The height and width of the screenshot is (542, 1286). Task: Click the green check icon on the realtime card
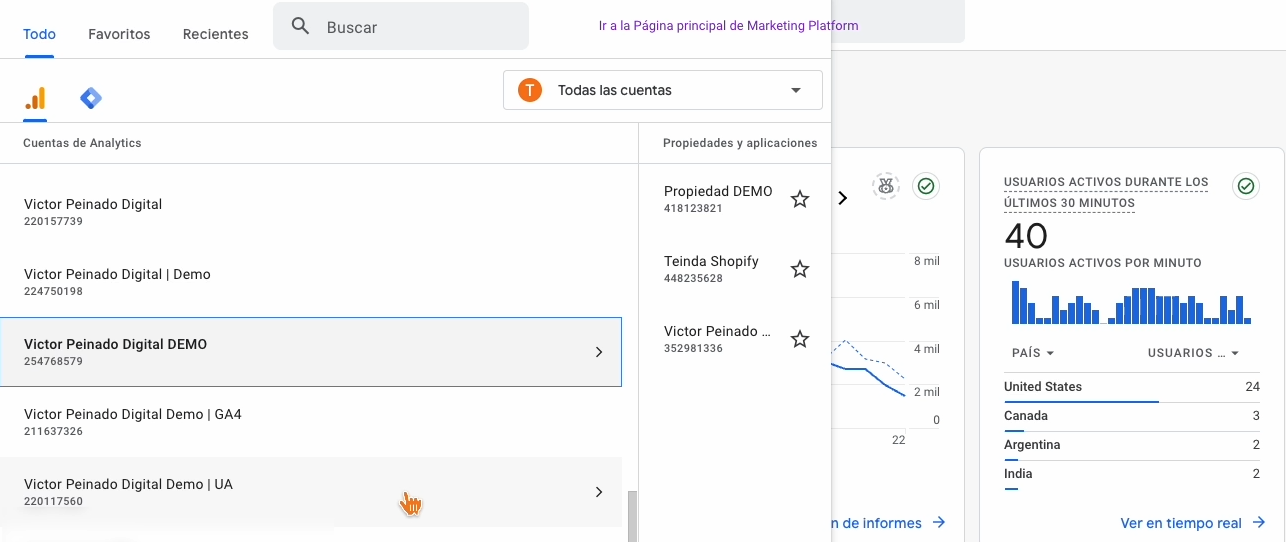(1245, 186)
